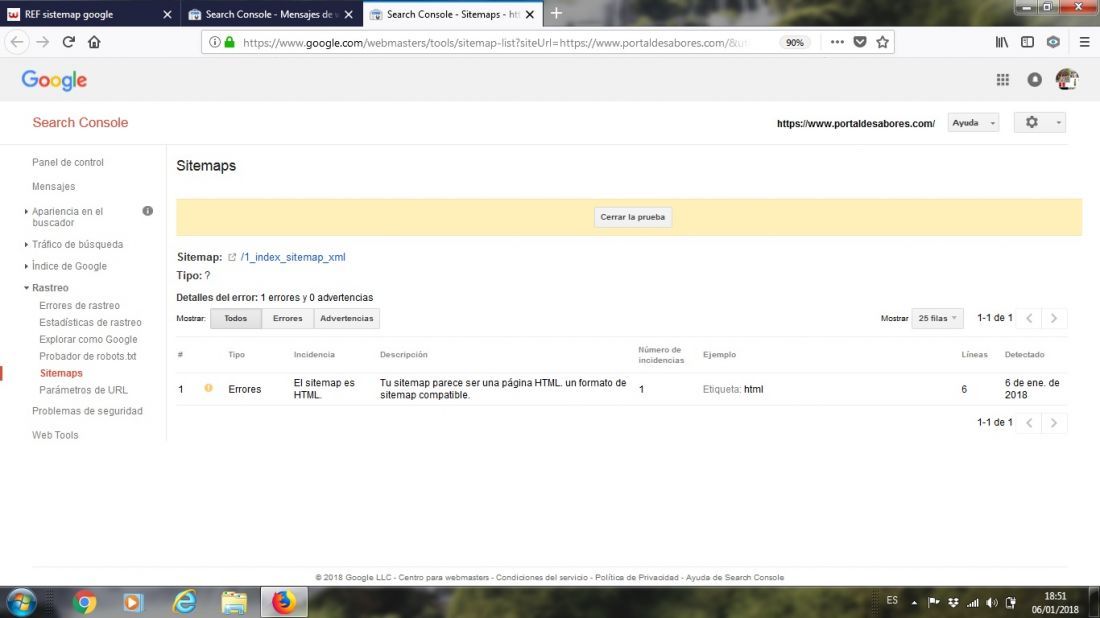Viewport: 1100px width, 618px height.
Task: Show site information for the address bar
Action: (215, 42)
